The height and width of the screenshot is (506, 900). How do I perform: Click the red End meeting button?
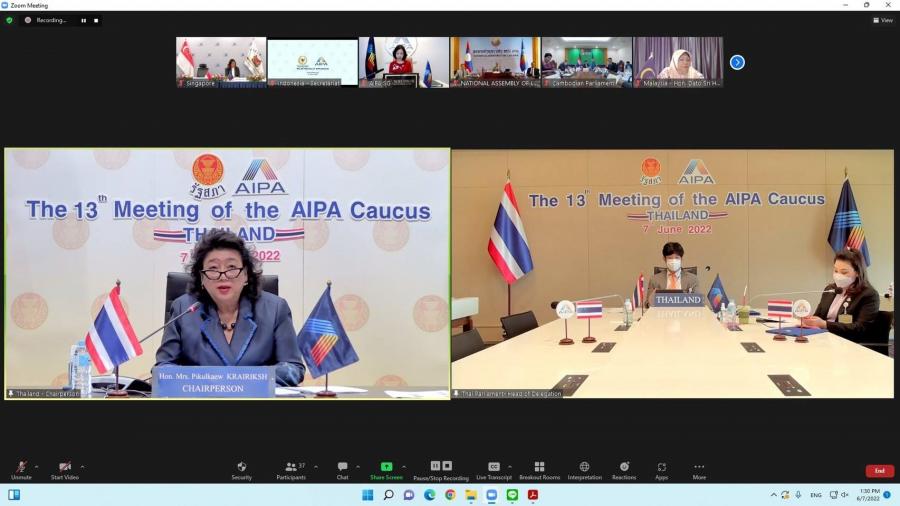(879, 470)
